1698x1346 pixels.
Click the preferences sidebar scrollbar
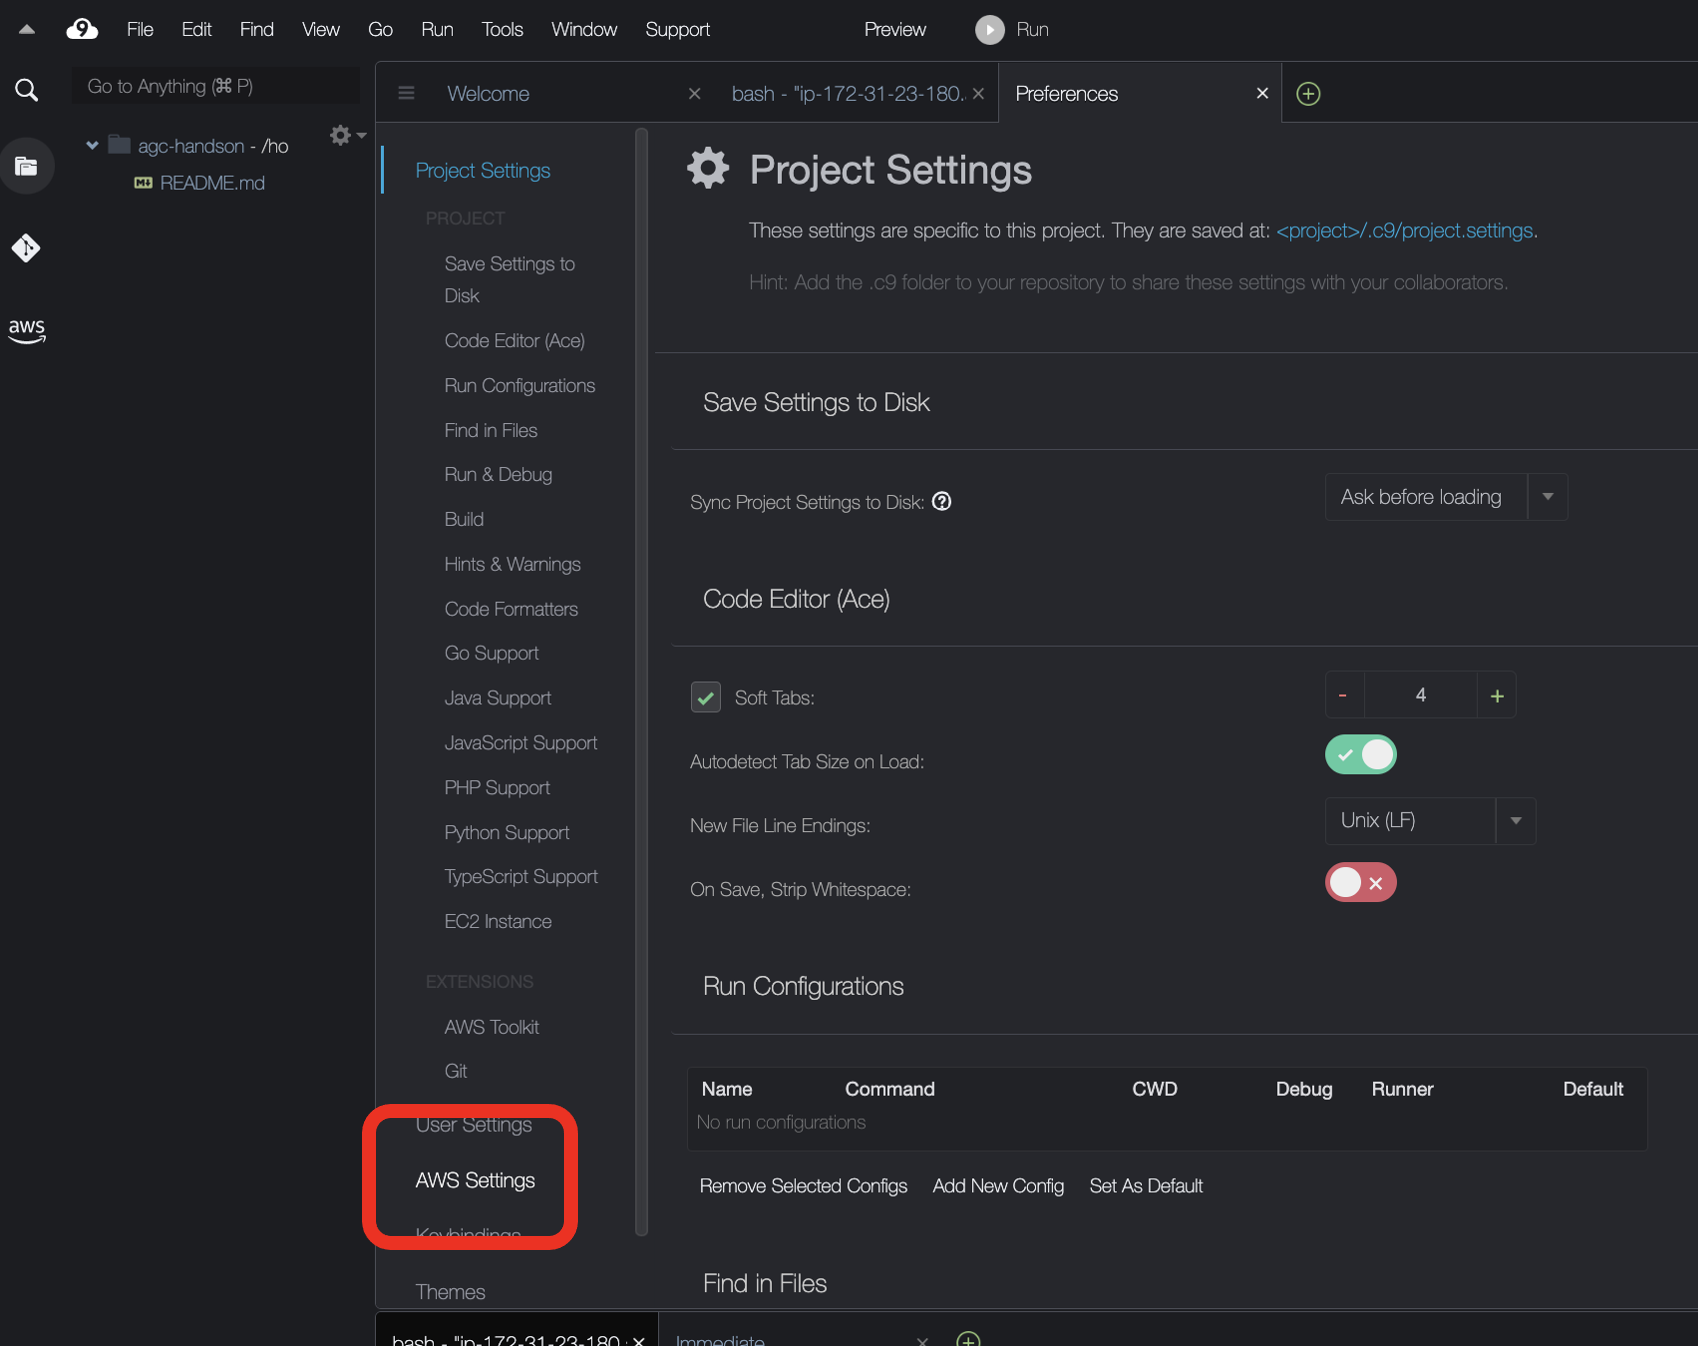[x=641, y=682]
